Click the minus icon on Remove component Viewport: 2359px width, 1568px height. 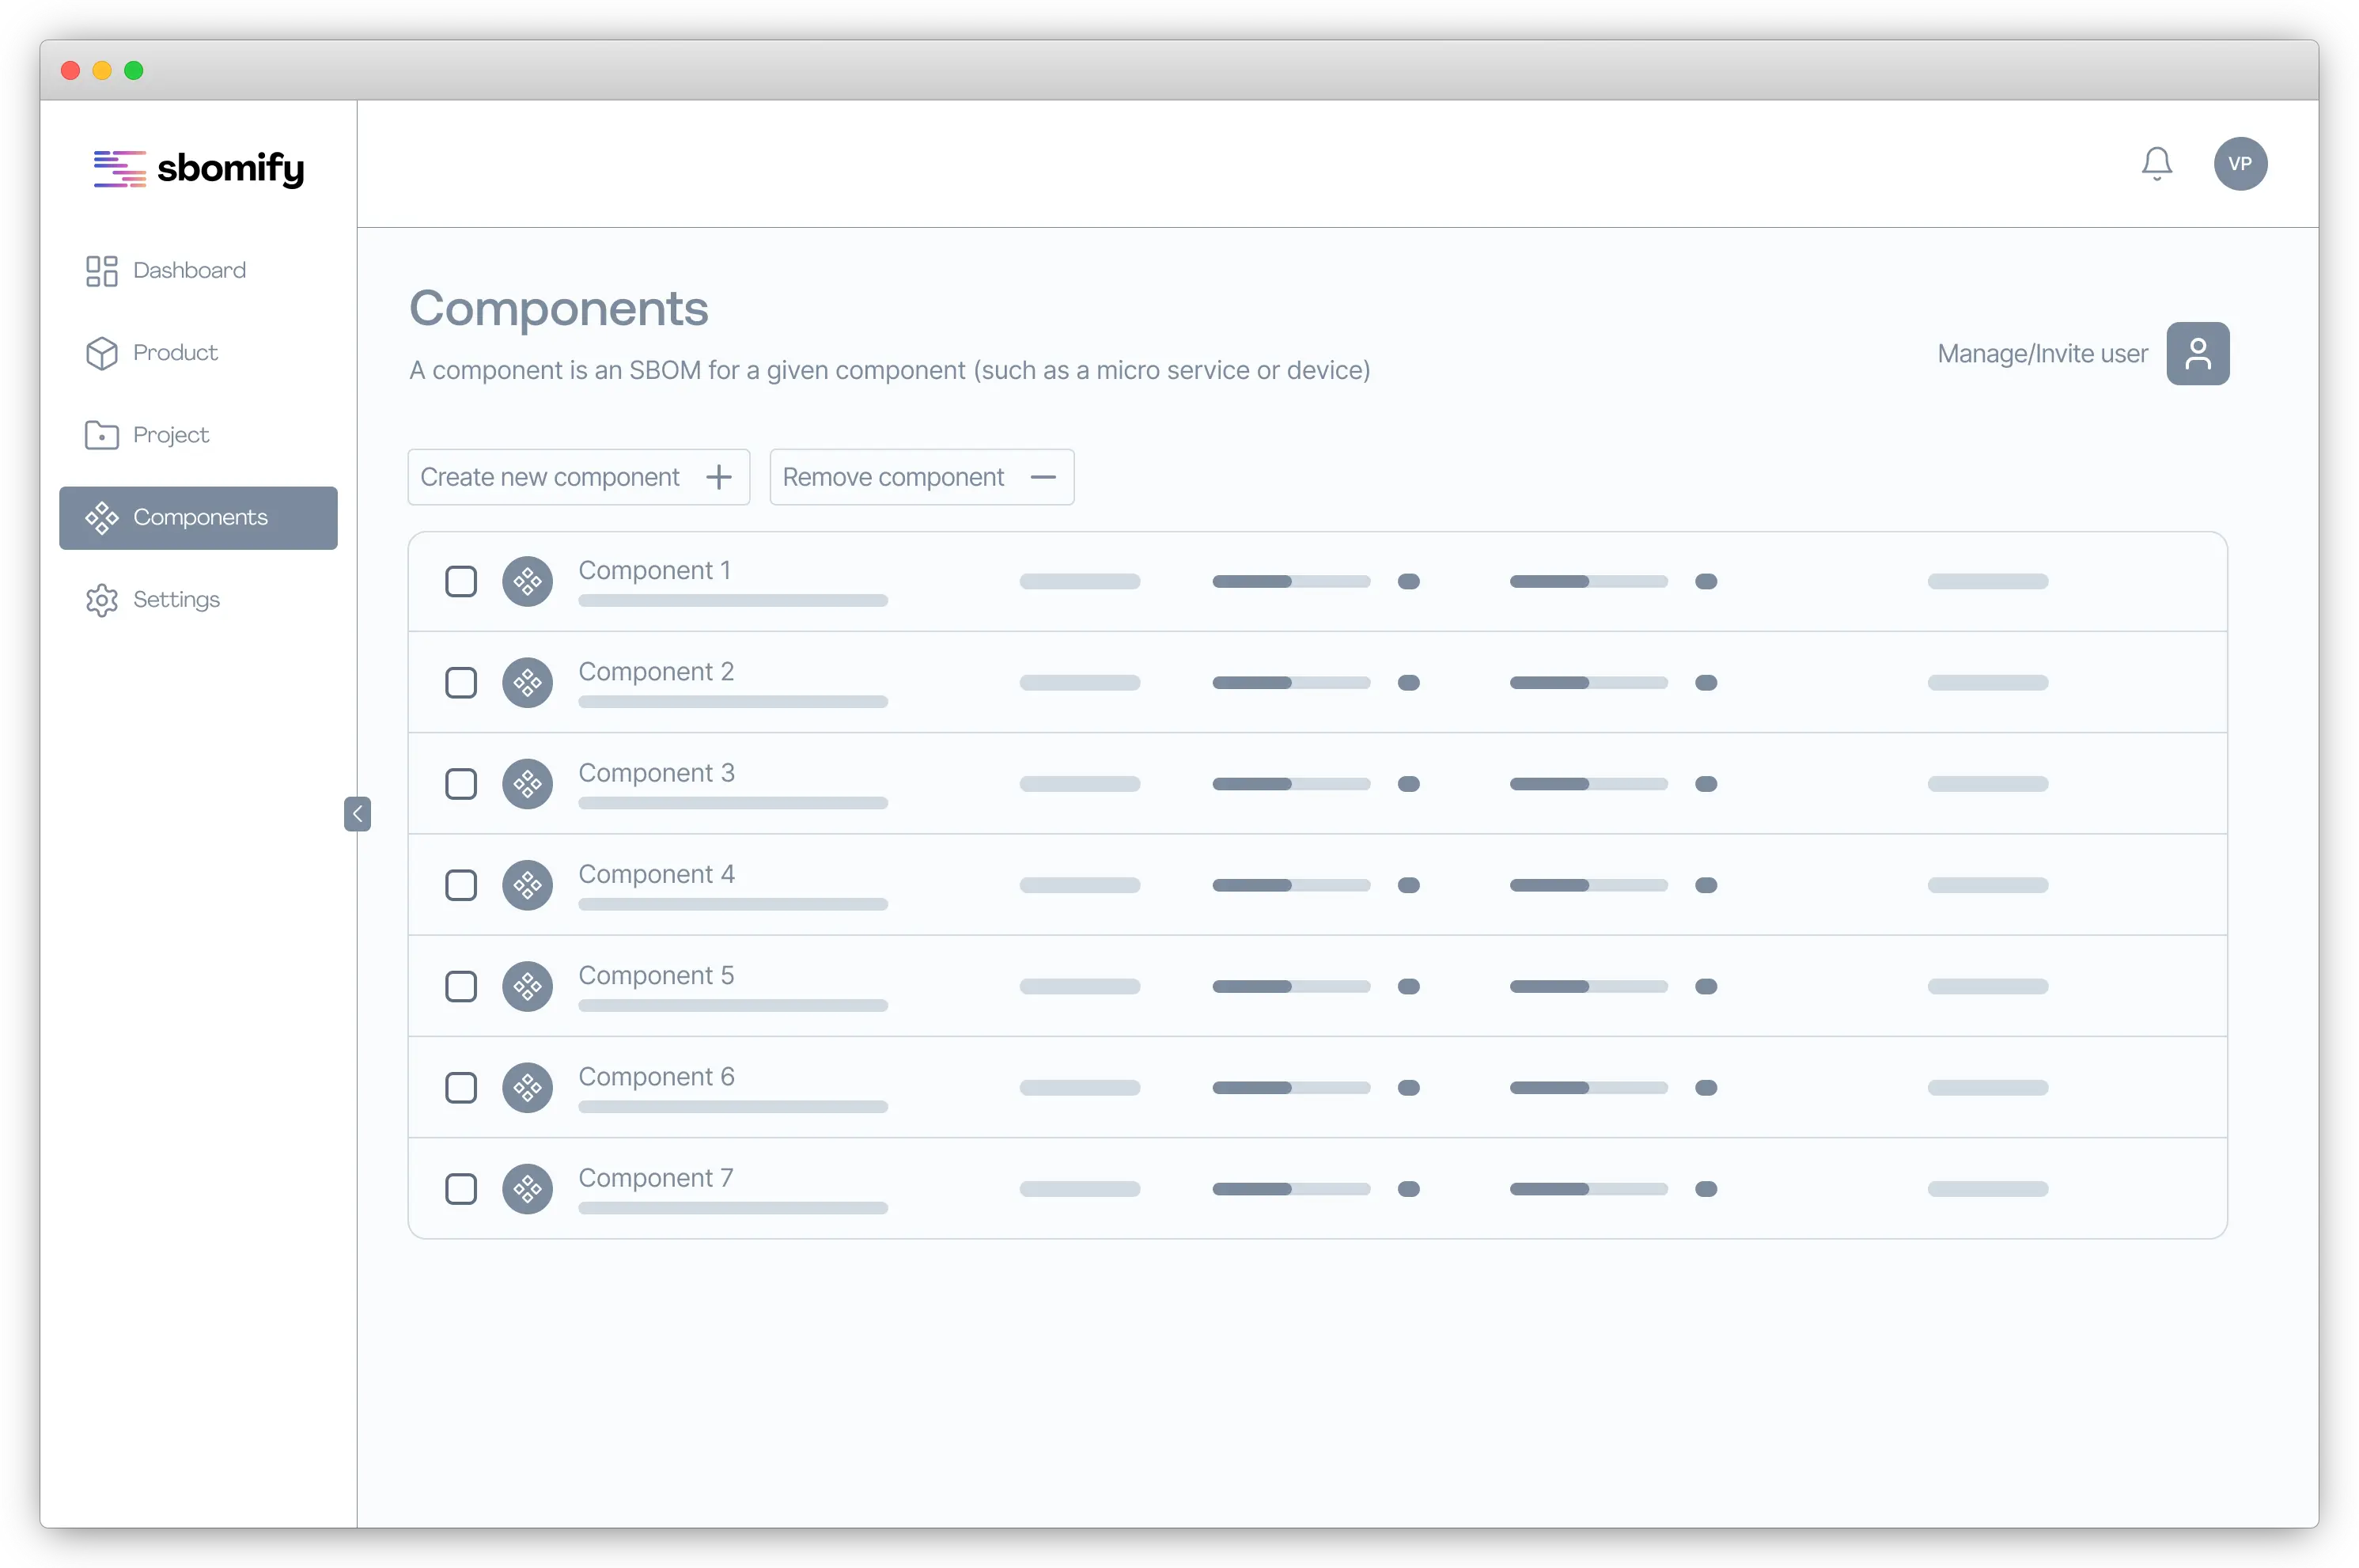(x=1043, y=477)
